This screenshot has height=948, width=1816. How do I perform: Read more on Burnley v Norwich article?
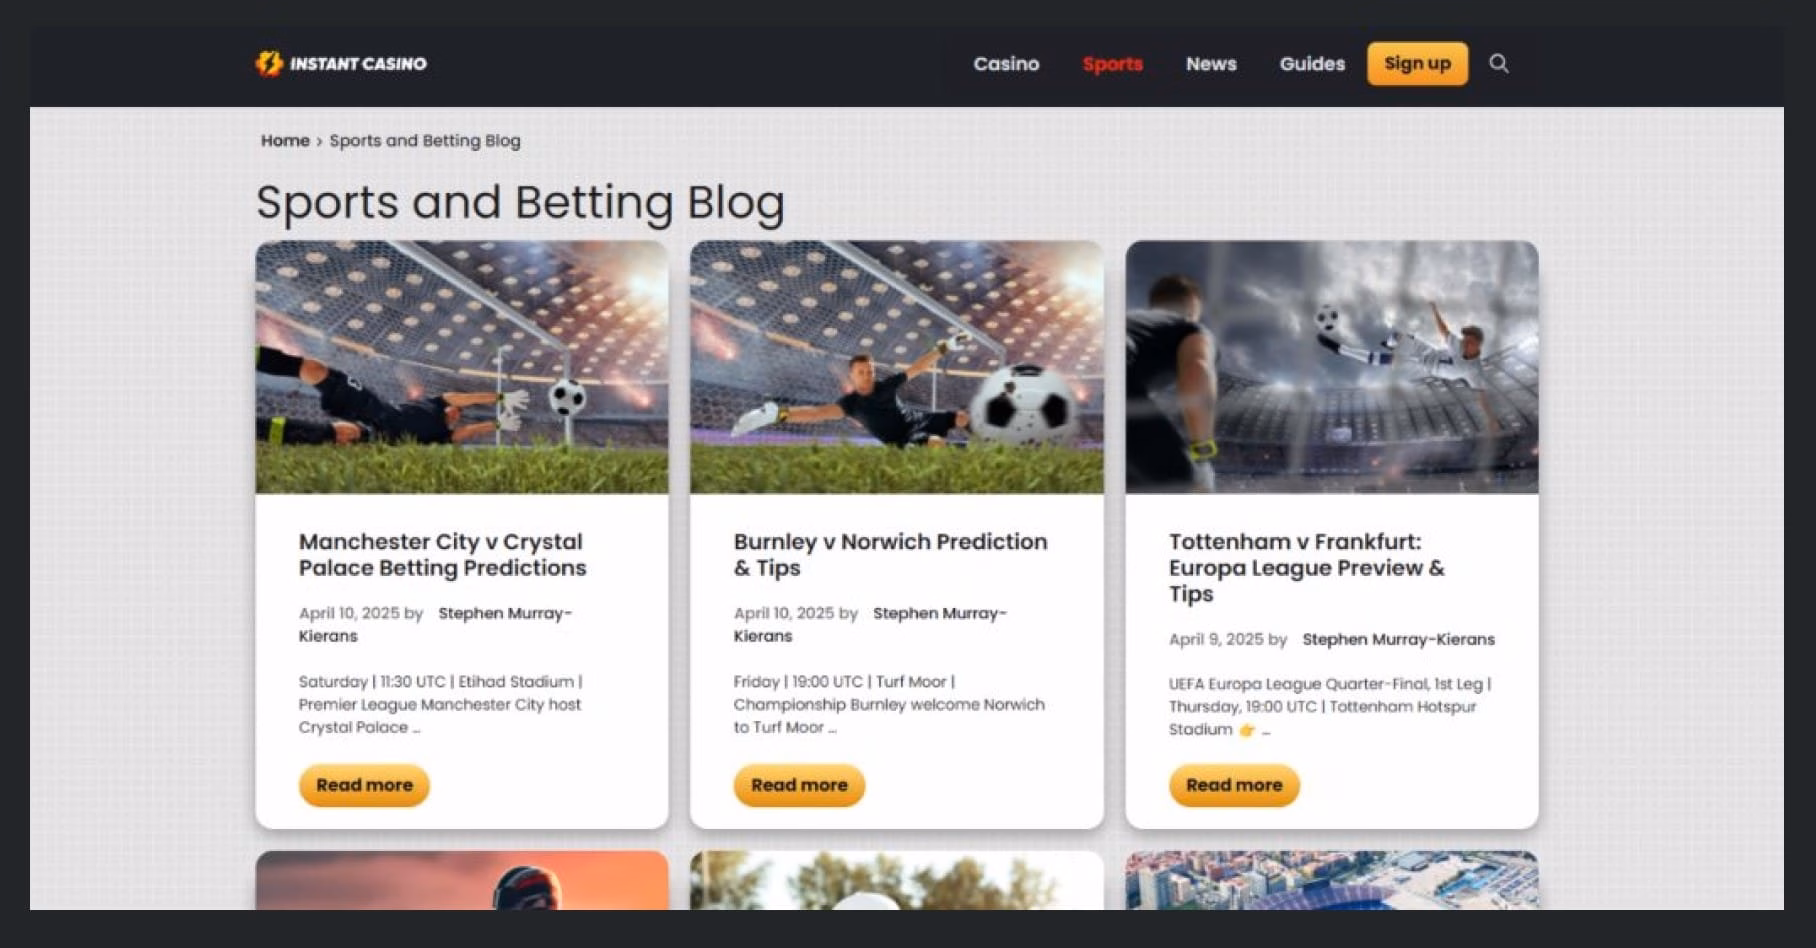click(799, 785)
